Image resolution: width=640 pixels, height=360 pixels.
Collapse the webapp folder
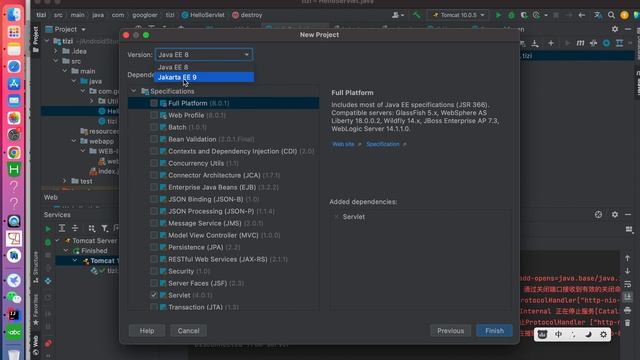[x=74, y=141]
